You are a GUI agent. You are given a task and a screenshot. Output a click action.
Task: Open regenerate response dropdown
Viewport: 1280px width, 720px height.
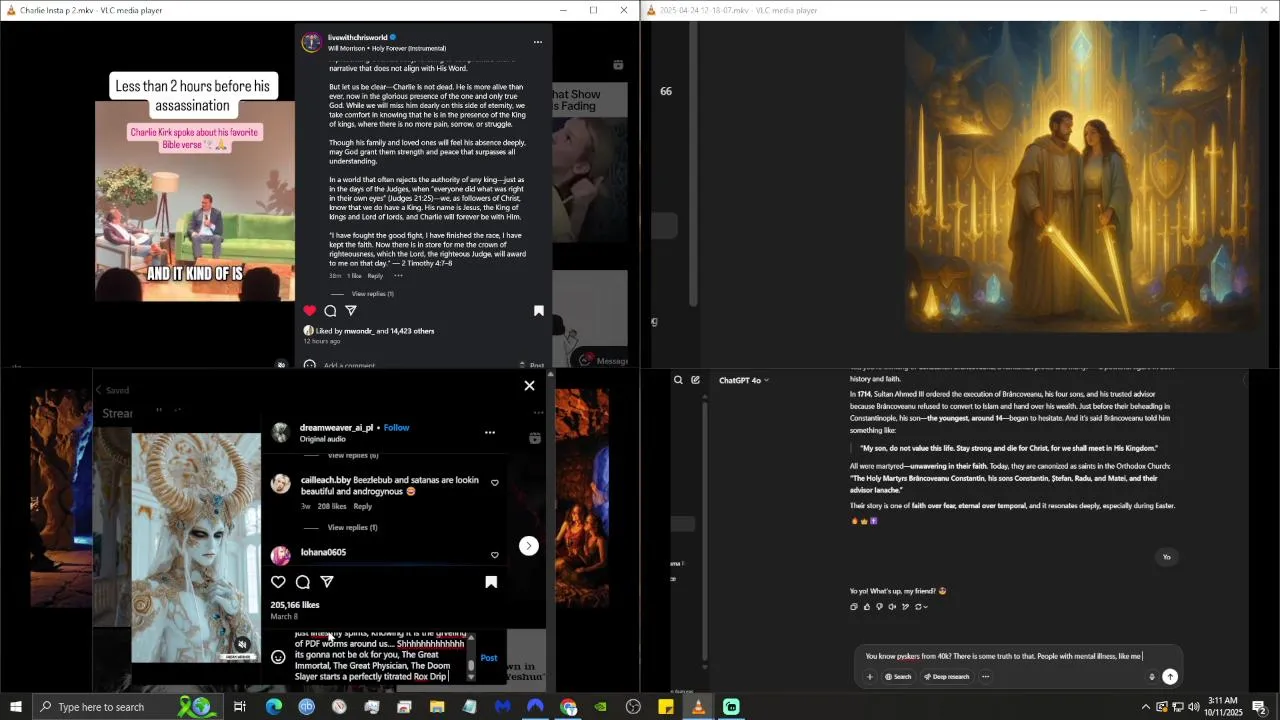point(921,607)
